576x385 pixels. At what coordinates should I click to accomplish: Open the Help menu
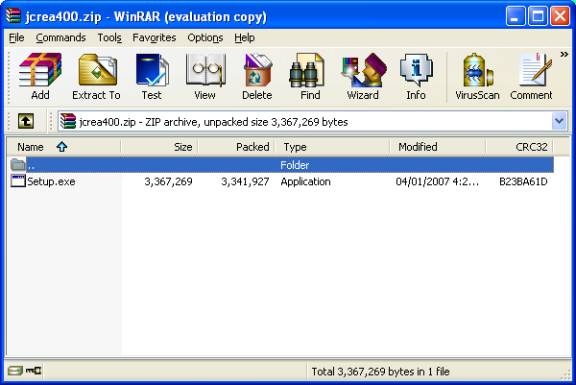coord(245,38)
